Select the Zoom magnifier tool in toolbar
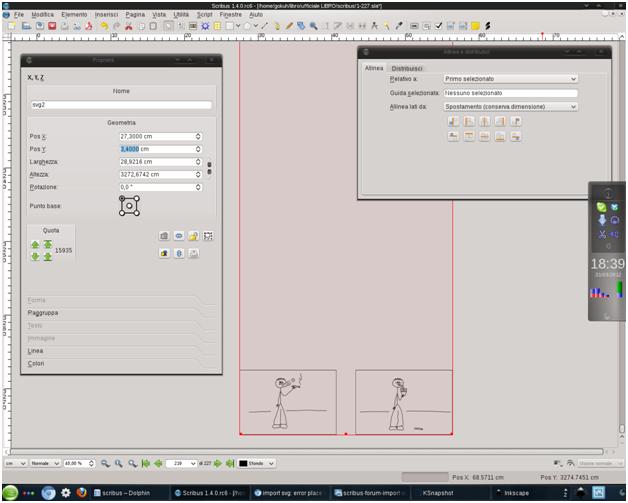Viewport: 628px width, 503px height. tap(314, 26)
